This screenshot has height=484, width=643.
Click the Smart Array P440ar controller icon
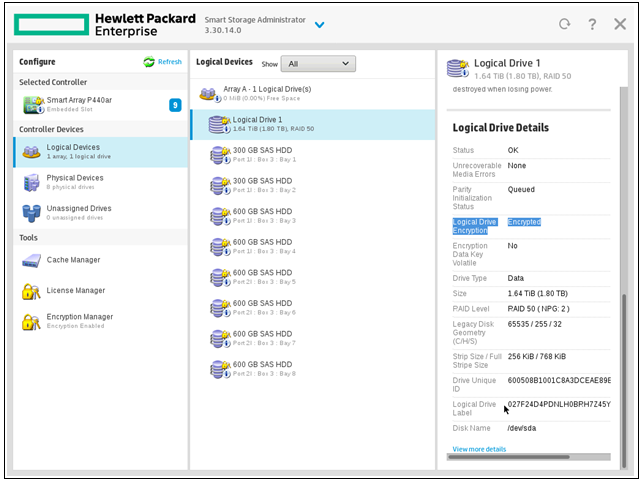pyautogui.click(x=33, y=105)
